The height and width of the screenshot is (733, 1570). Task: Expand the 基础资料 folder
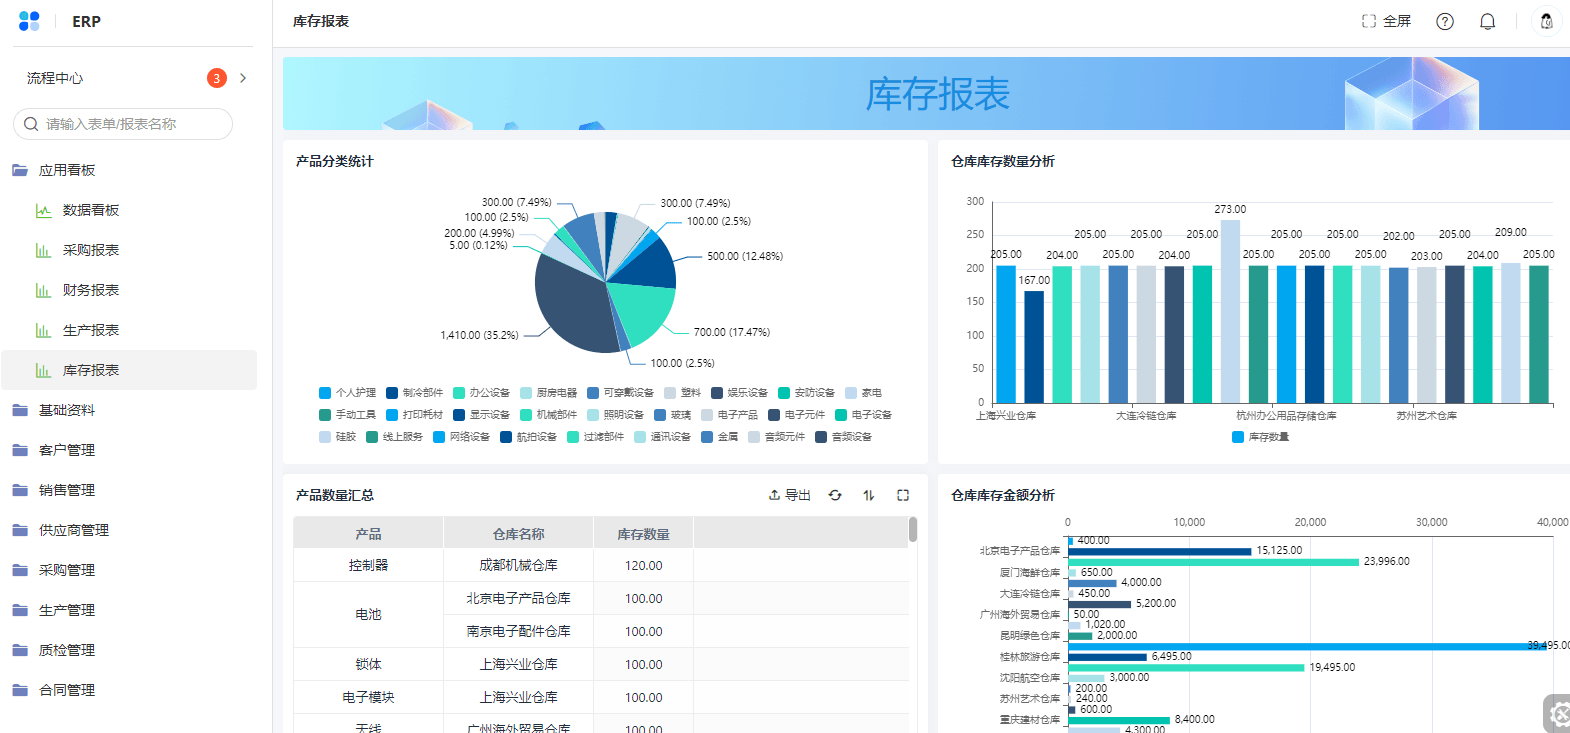67,410
